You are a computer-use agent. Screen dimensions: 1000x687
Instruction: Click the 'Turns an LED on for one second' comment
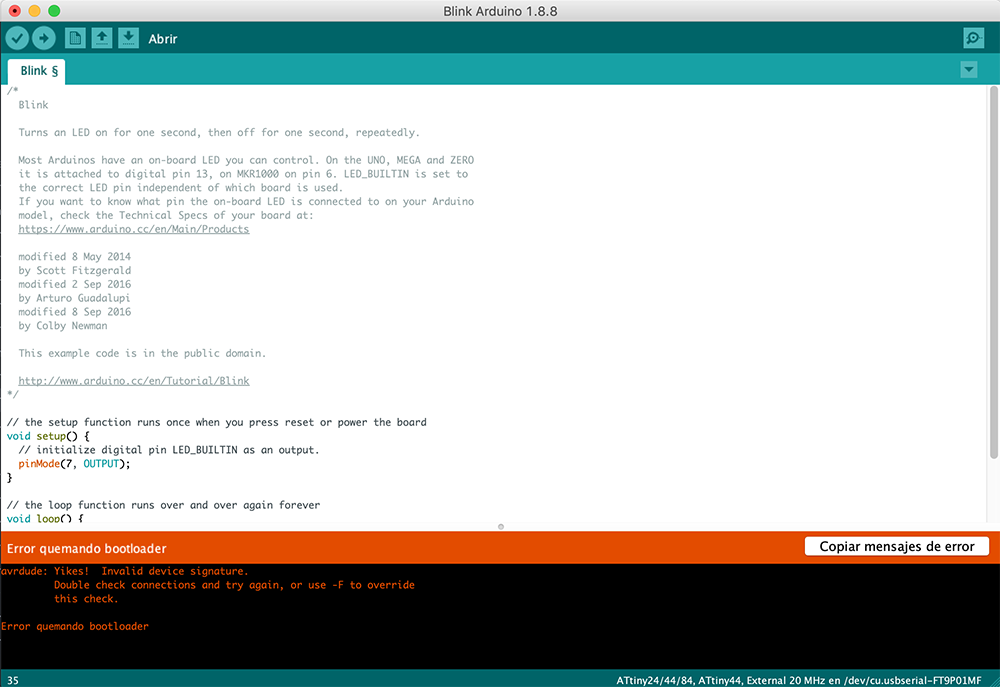pos(218,133)
